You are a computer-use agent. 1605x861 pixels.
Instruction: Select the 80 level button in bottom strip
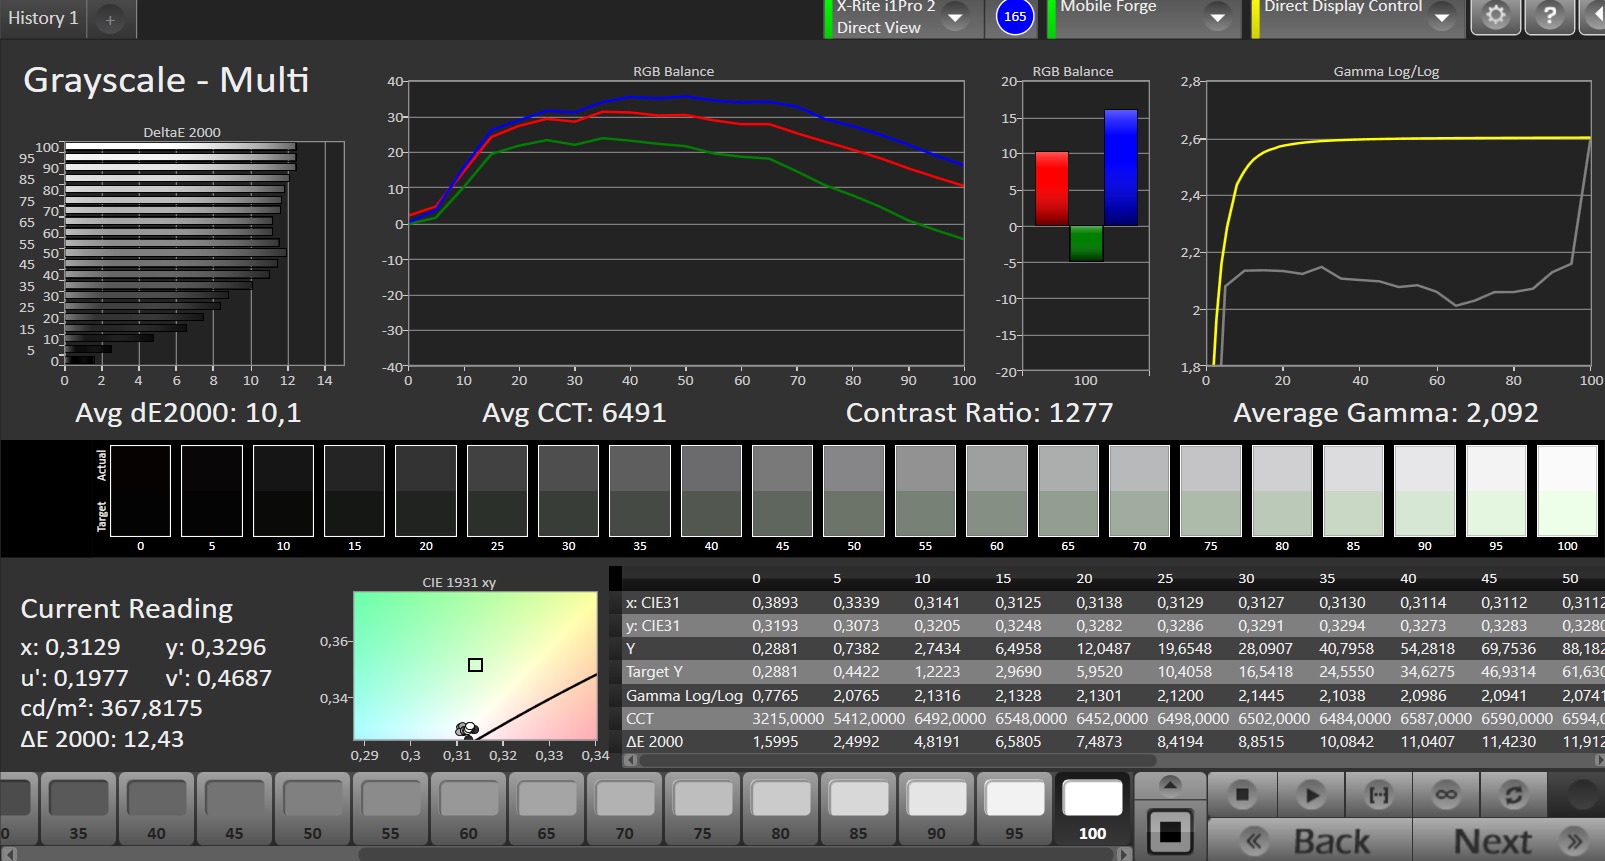[780, 809]
